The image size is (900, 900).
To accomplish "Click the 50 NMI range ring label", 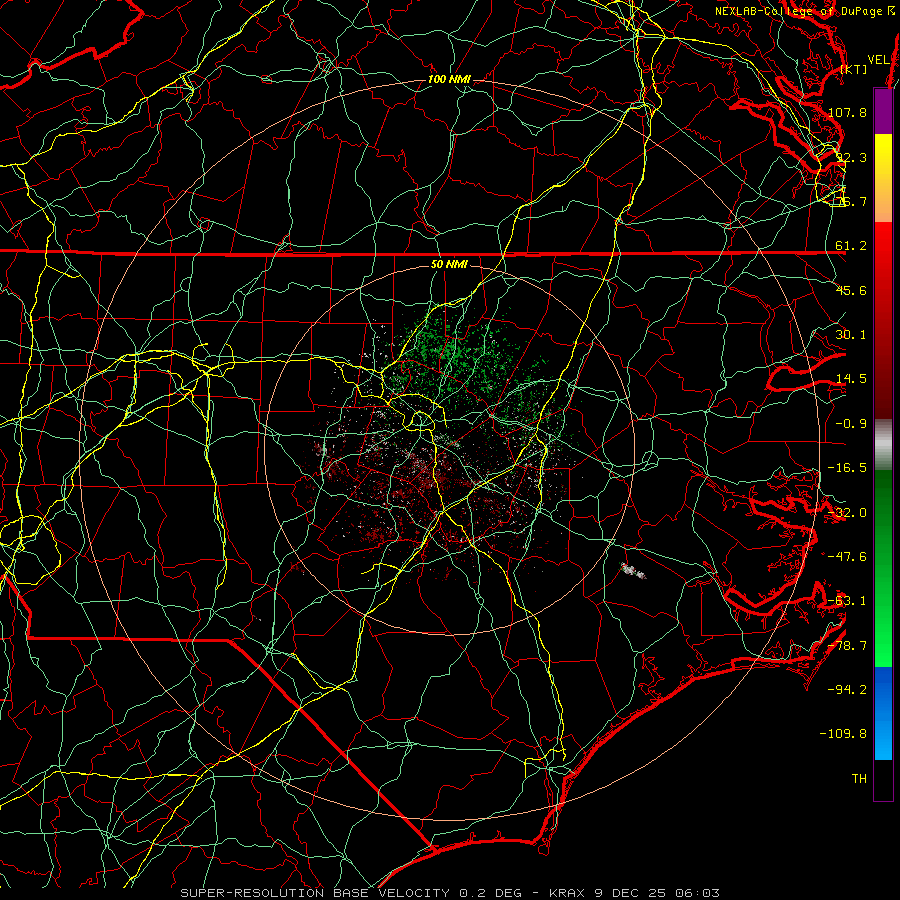I will point(449,265).
